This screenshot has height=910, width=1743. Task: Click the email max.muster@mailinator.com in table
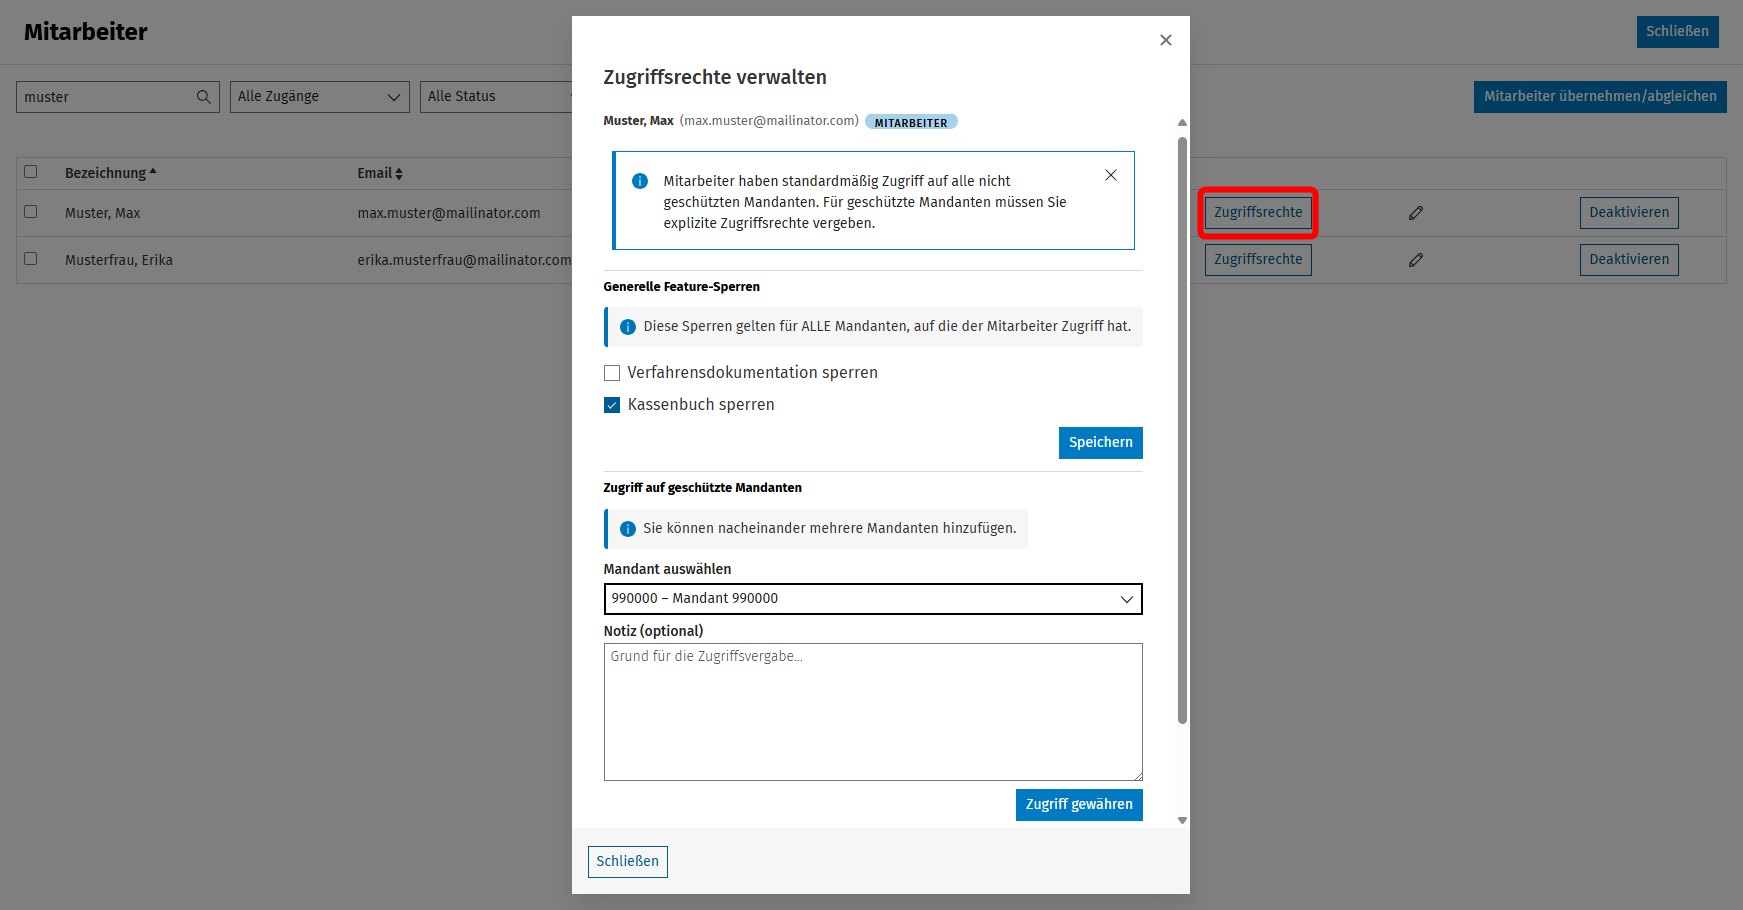(449, 213)
